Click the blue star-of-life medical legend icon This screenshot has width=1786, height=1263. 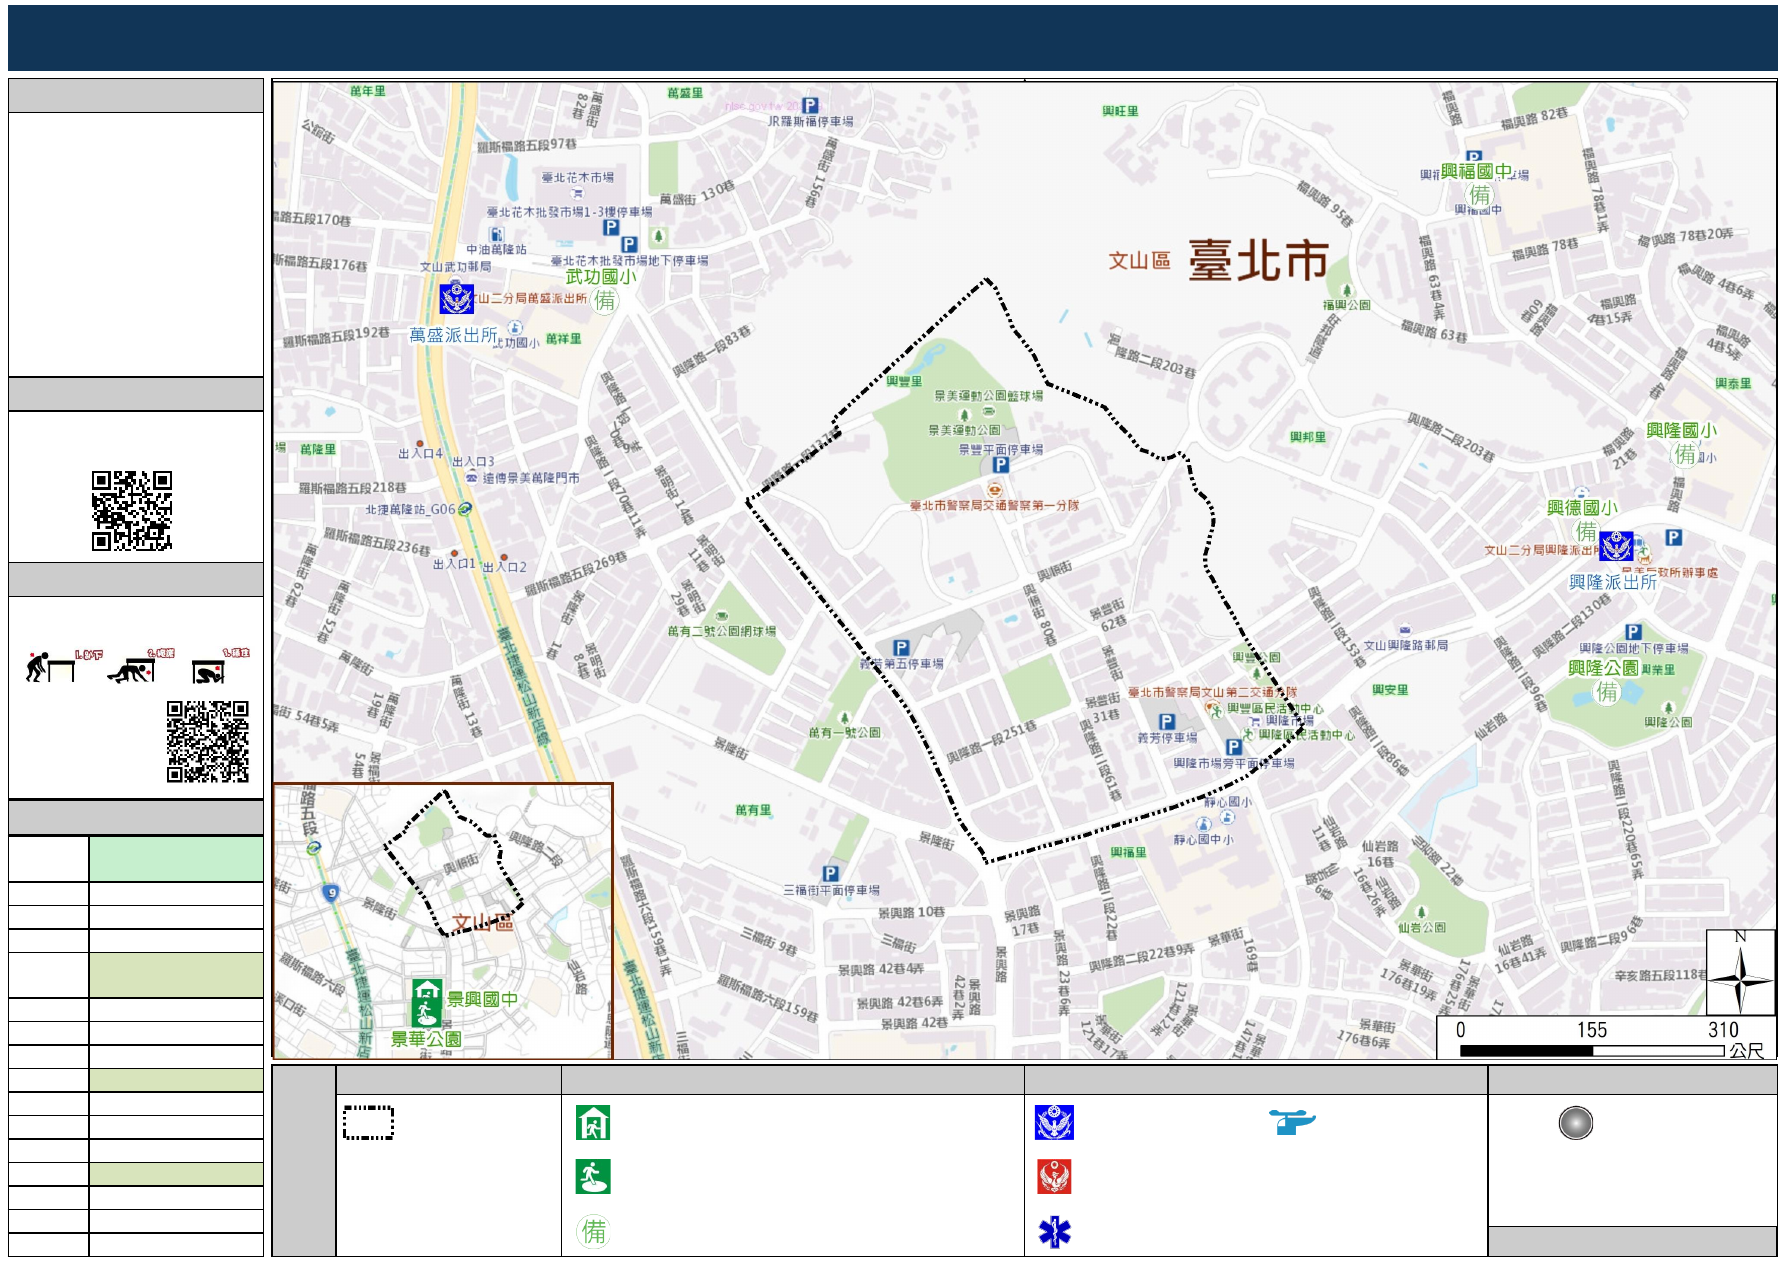(x=1054, y=1232)
